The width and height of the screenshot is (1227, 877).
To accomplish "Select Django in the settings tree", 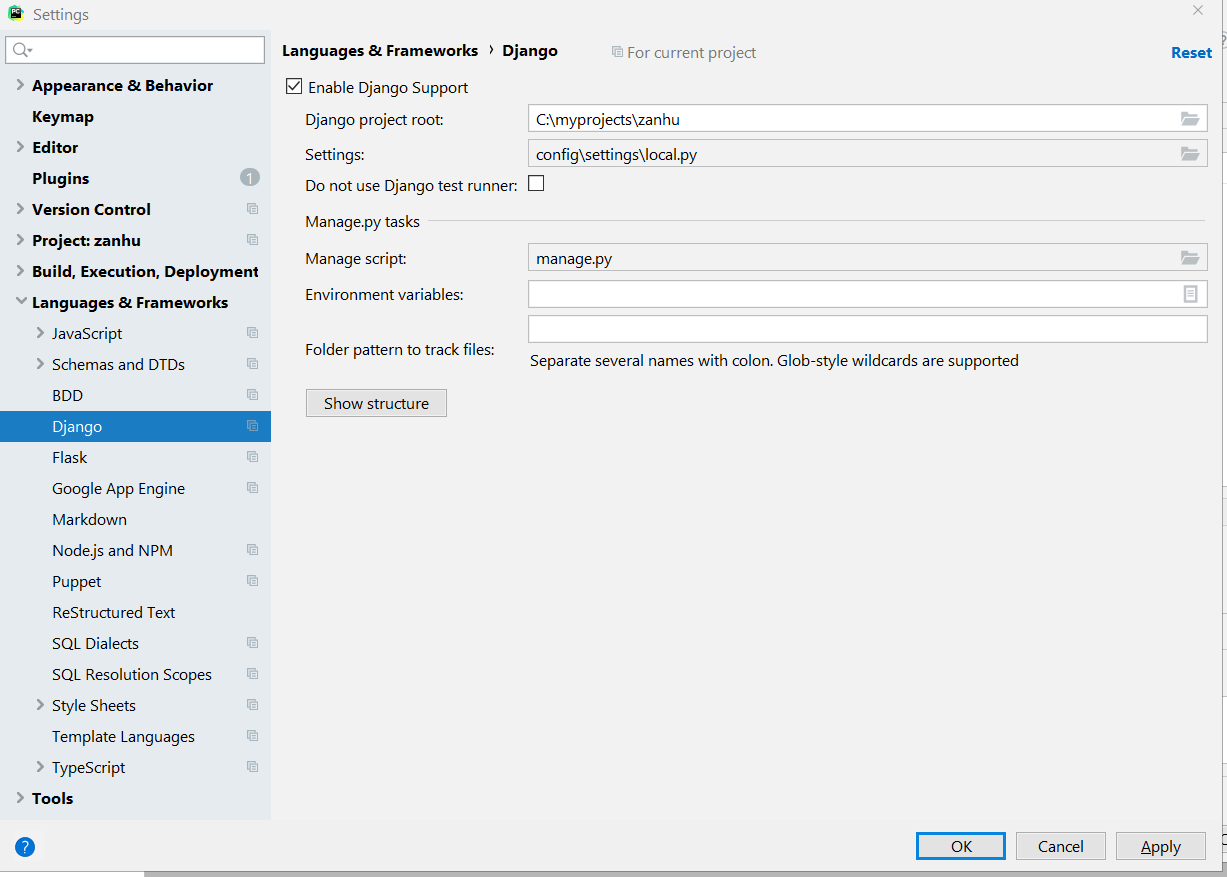I will 135,426.
